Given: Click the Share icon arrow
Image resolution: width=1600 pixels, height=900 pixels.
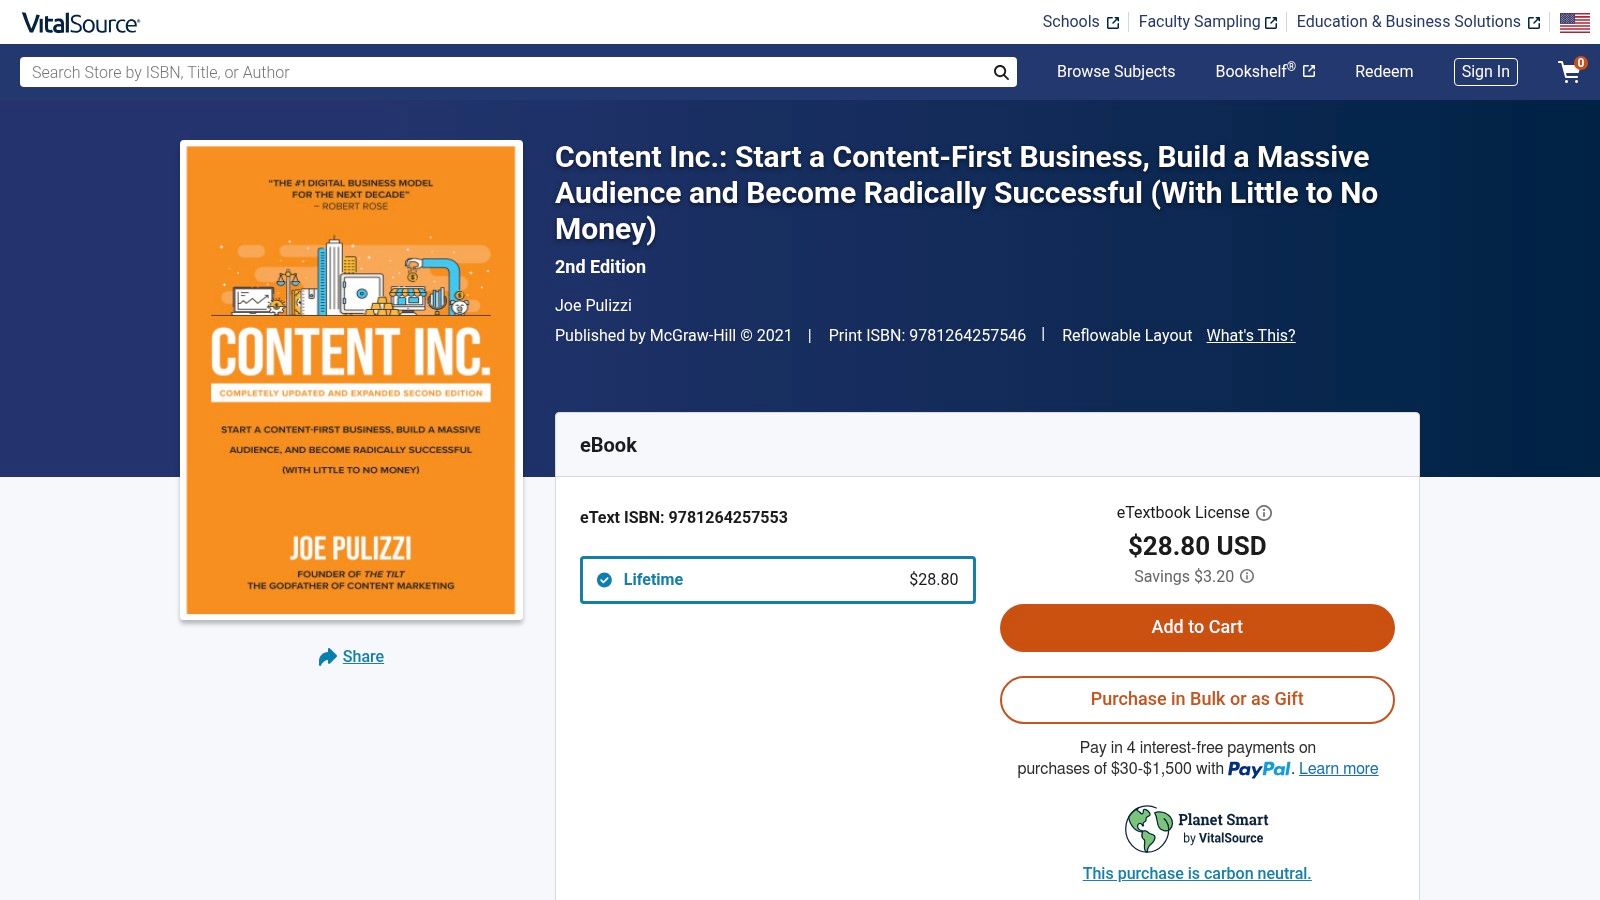Looking at the screenshot, I should (x=326, y=656).
